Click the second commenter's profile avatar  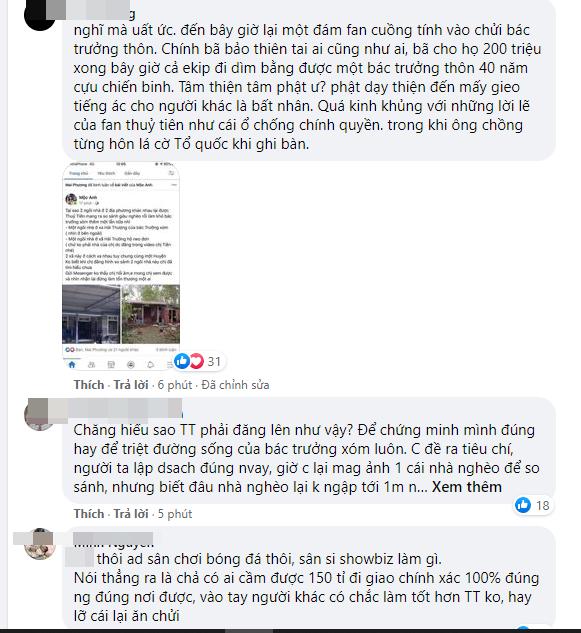point(40,415)
